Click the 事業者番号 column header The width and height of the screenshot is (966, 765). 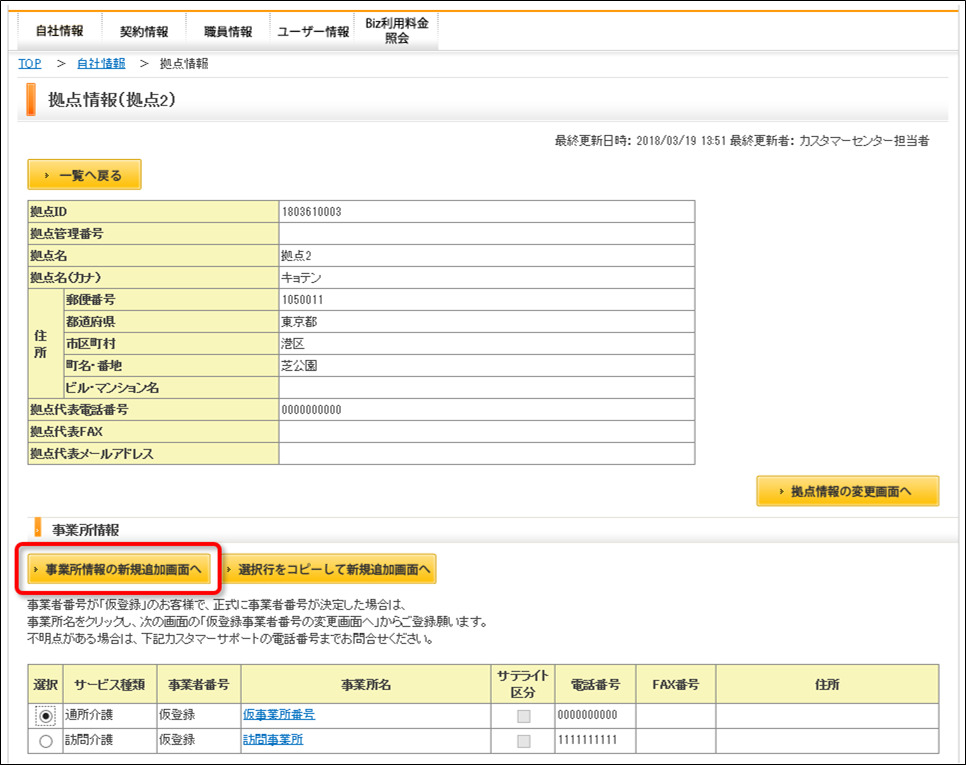[199, 684]
